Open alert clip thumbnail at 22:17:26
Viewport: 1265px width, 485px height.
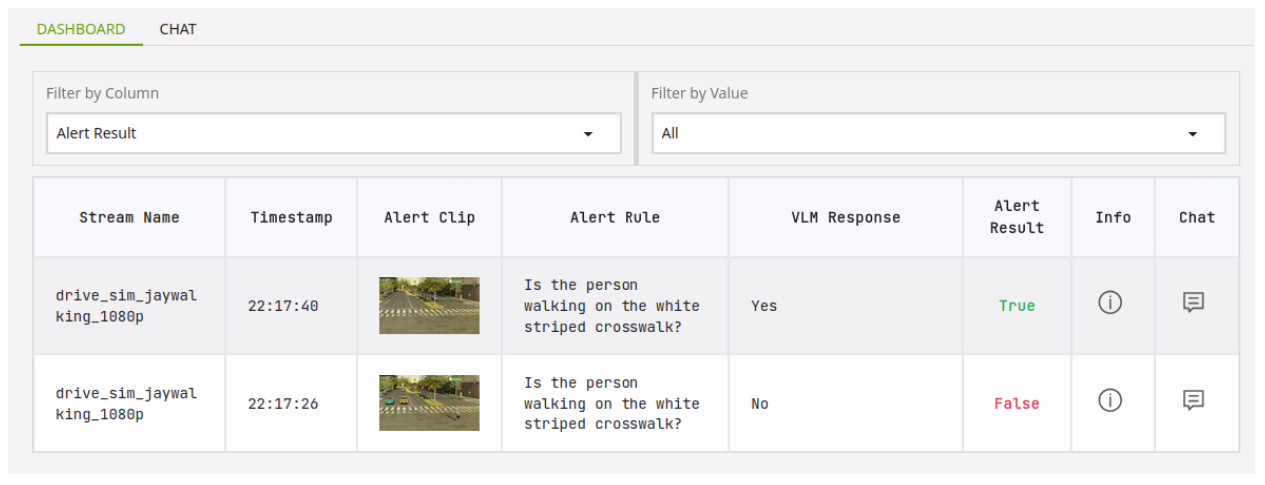[429, 403]
